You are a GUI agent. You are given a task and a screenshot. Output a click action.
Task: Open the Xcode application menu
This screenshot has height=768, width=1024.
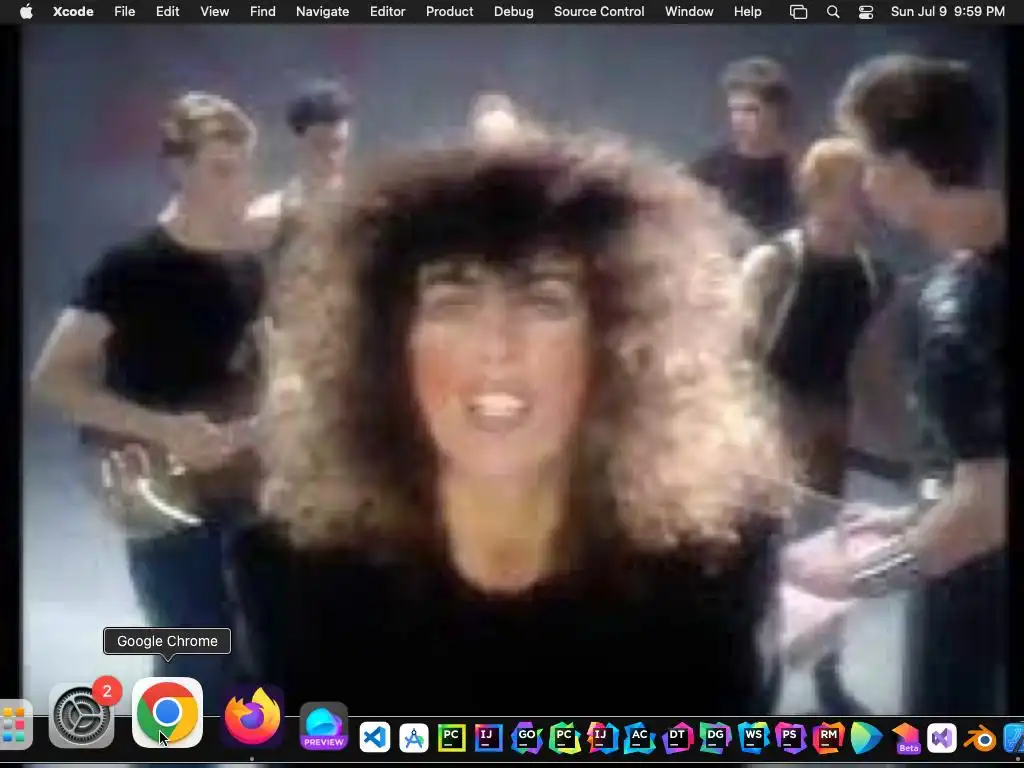[73, 11]
